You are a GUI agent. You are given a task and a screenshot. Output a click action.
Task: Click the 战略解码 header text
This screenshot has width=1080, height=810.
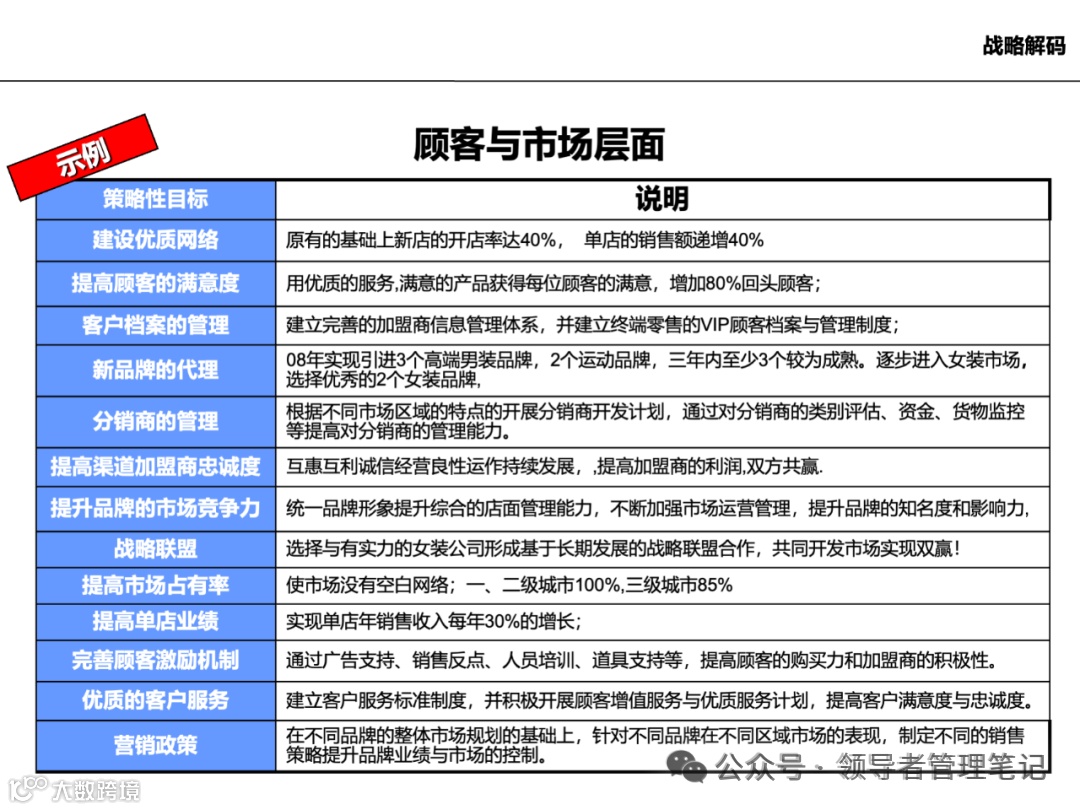(x=1024, y=45)
